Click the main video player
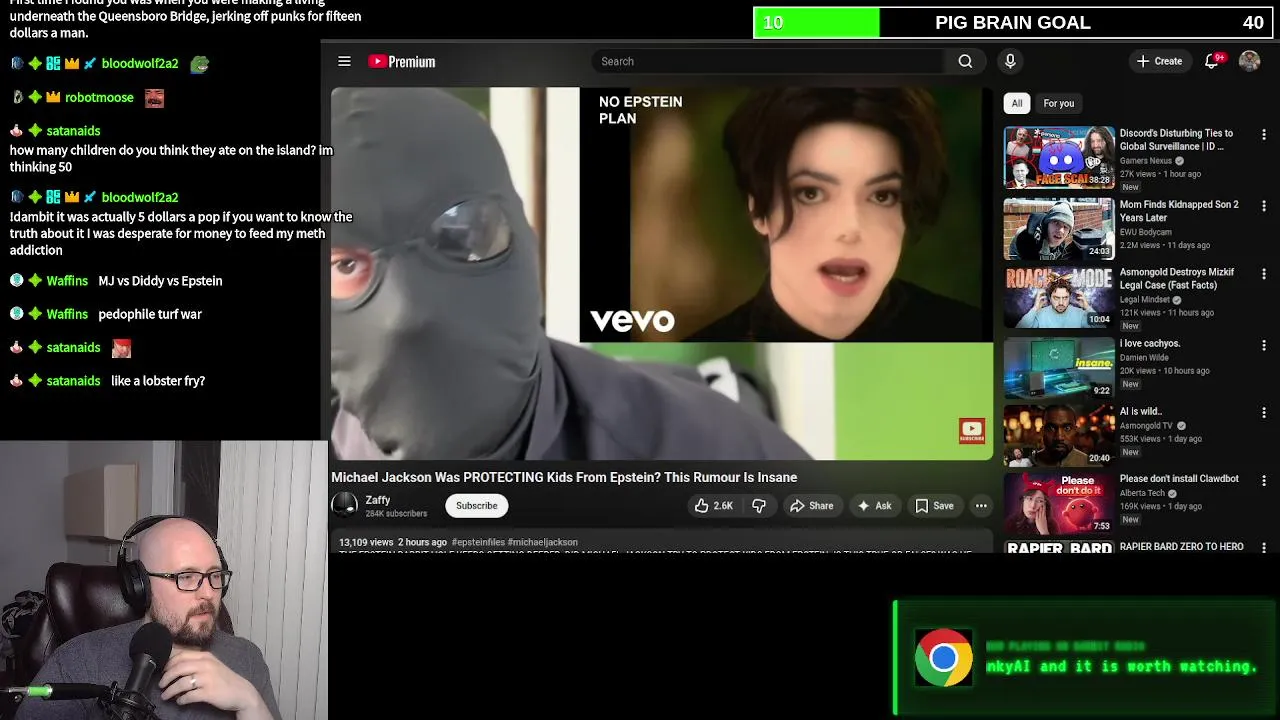Screen dimensions: 1280x720 tap(662, 273)
